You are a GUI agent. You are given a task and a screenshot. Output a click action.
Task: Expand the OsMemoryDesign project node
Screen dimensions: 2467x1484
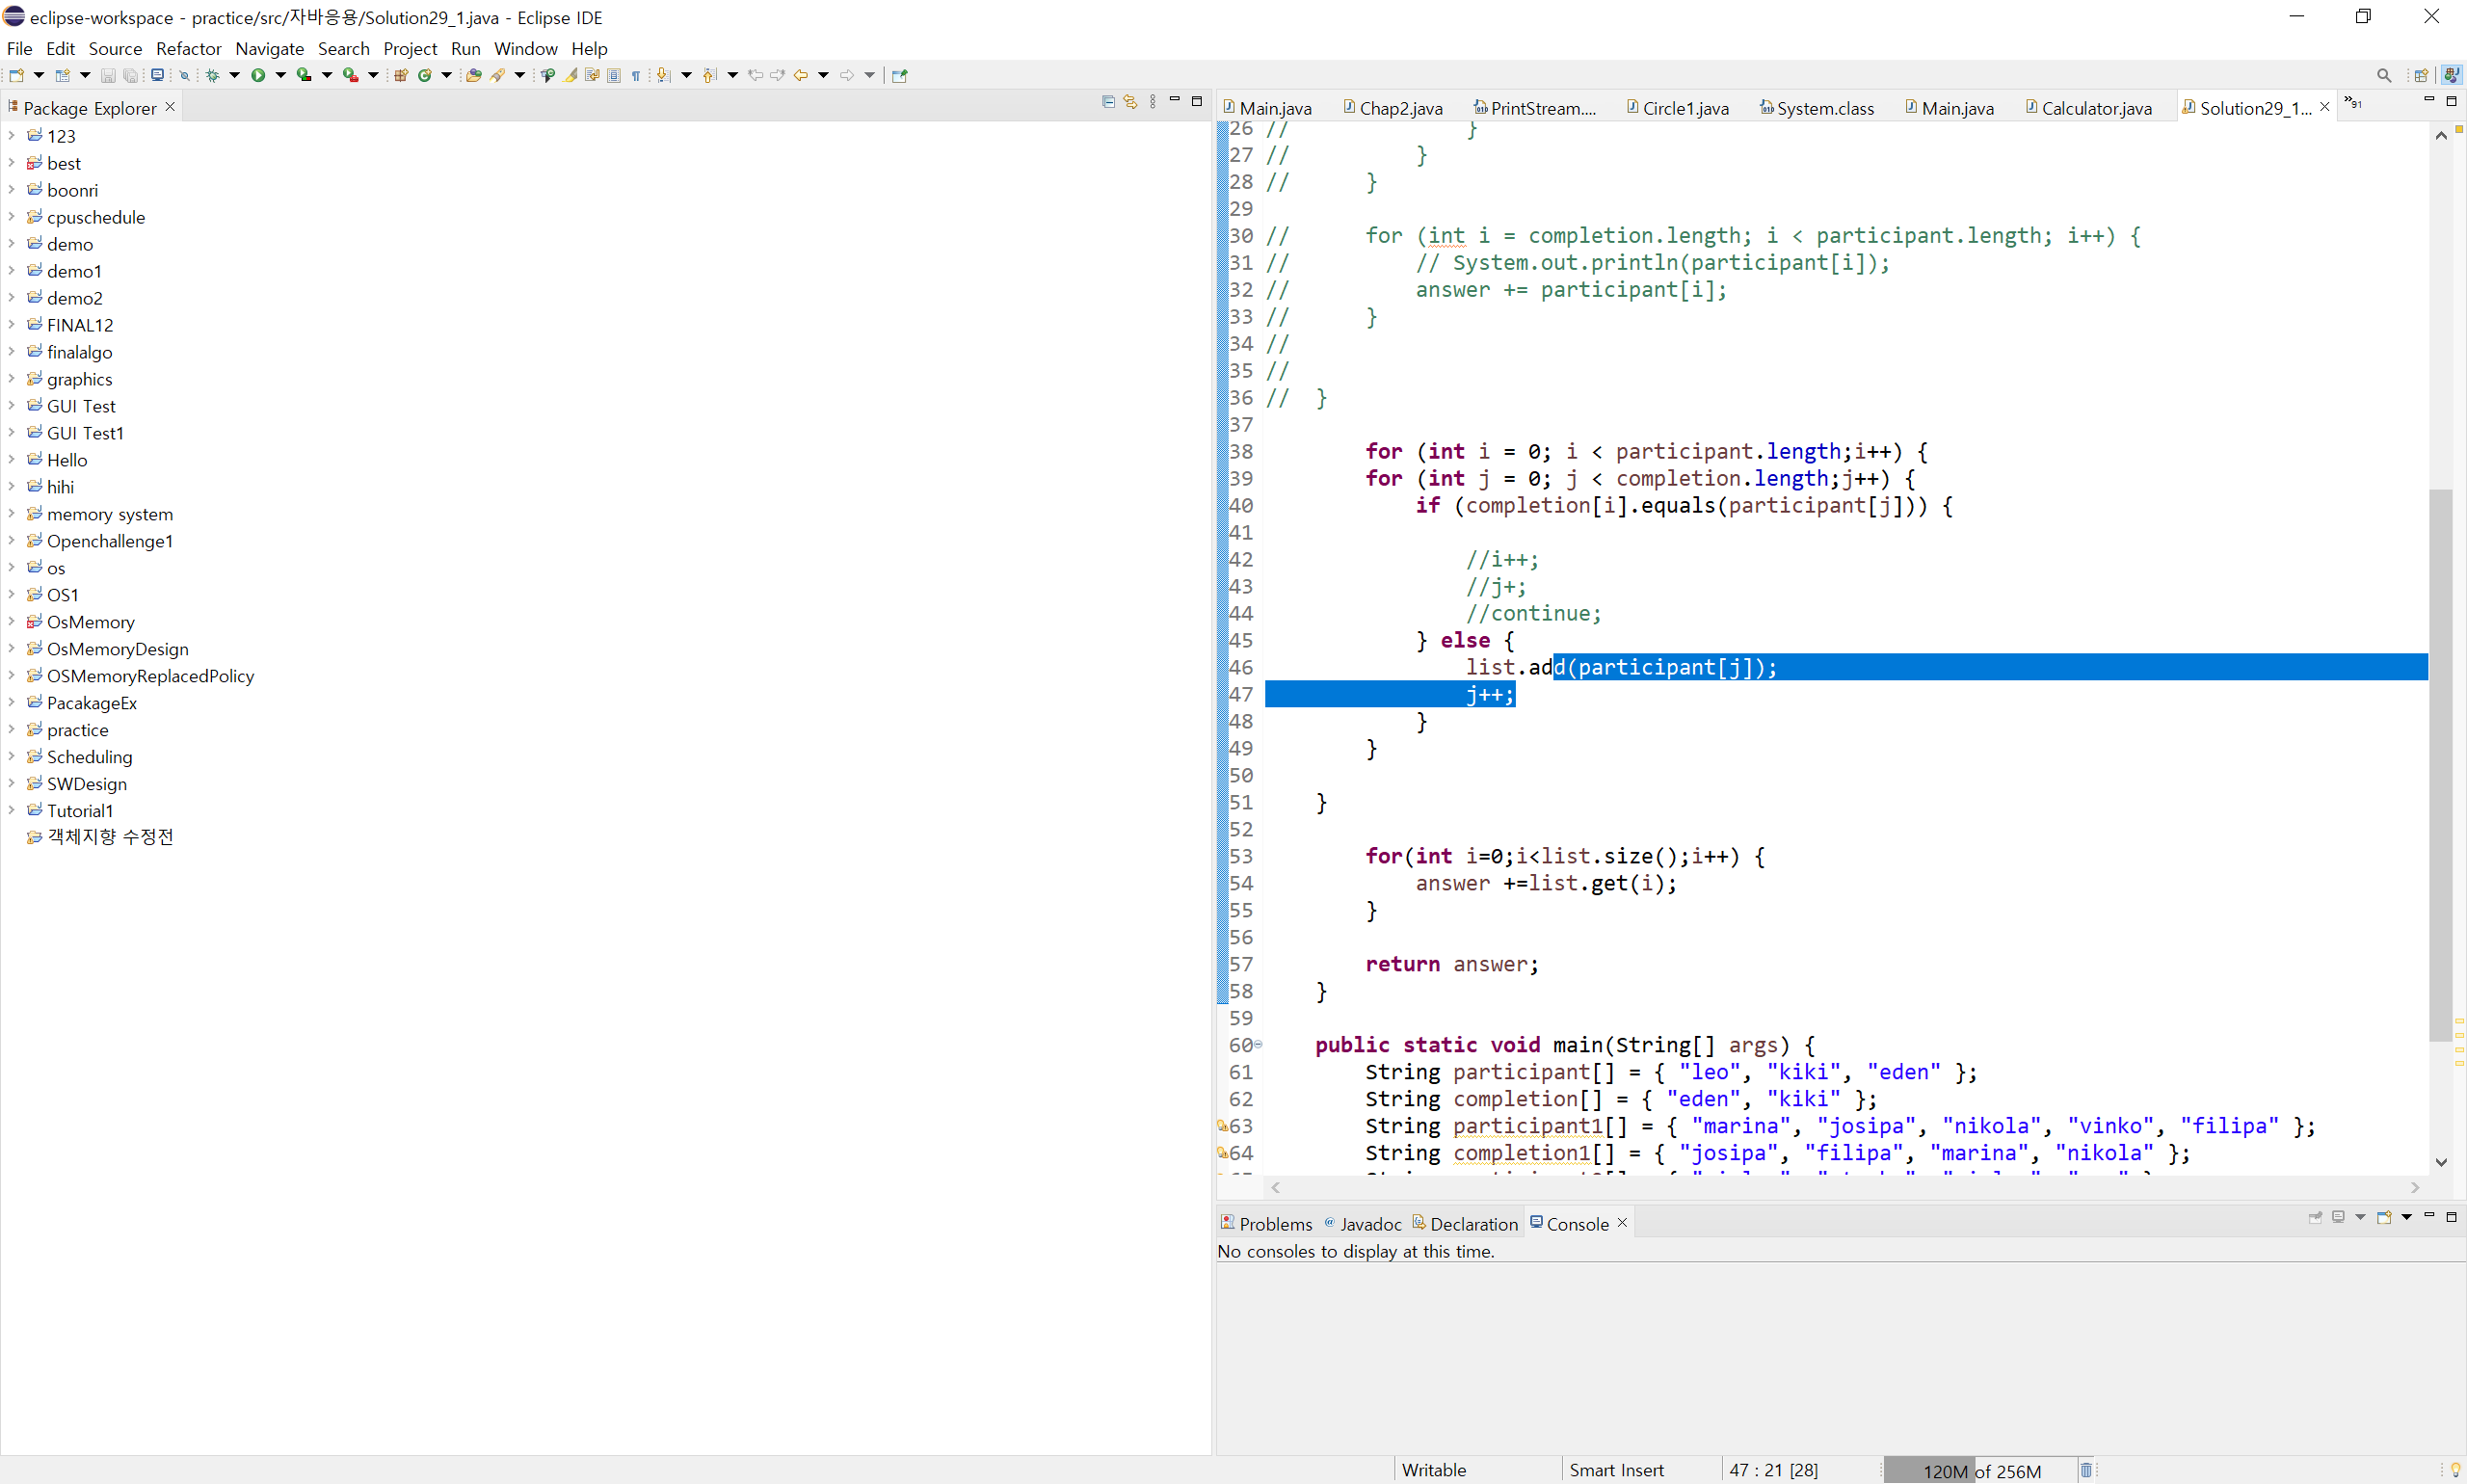coord(11,649)
